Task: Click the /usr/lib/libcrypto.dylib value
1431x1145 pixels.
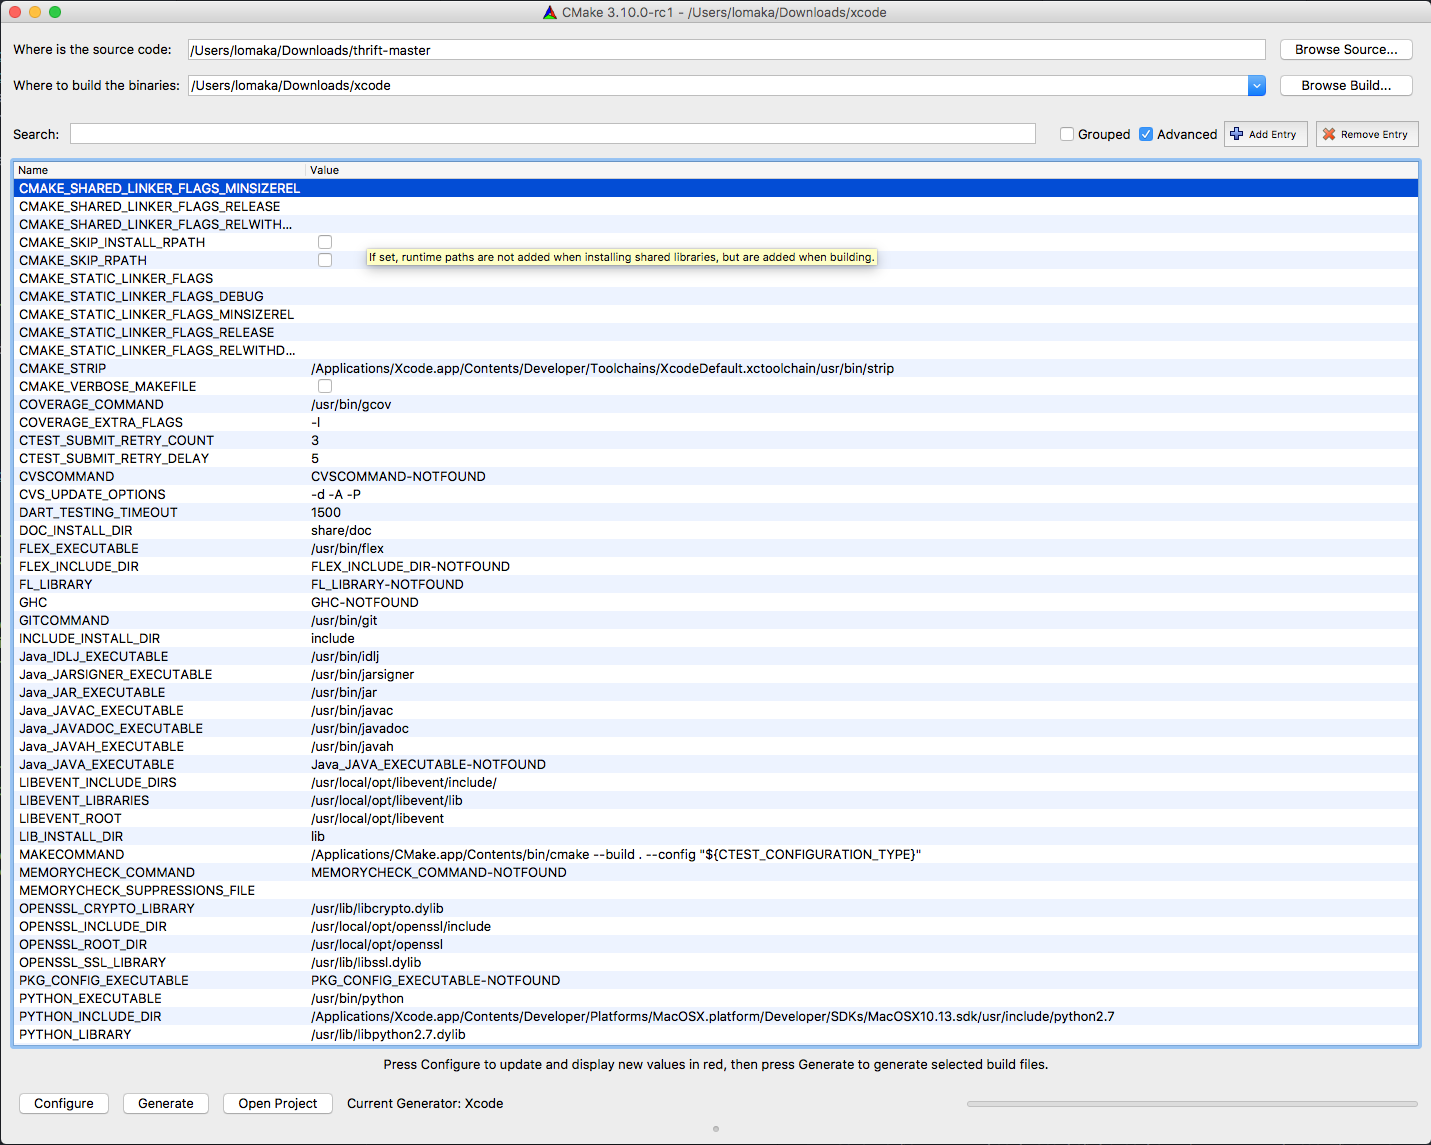Action: click(x=377, y=908)
